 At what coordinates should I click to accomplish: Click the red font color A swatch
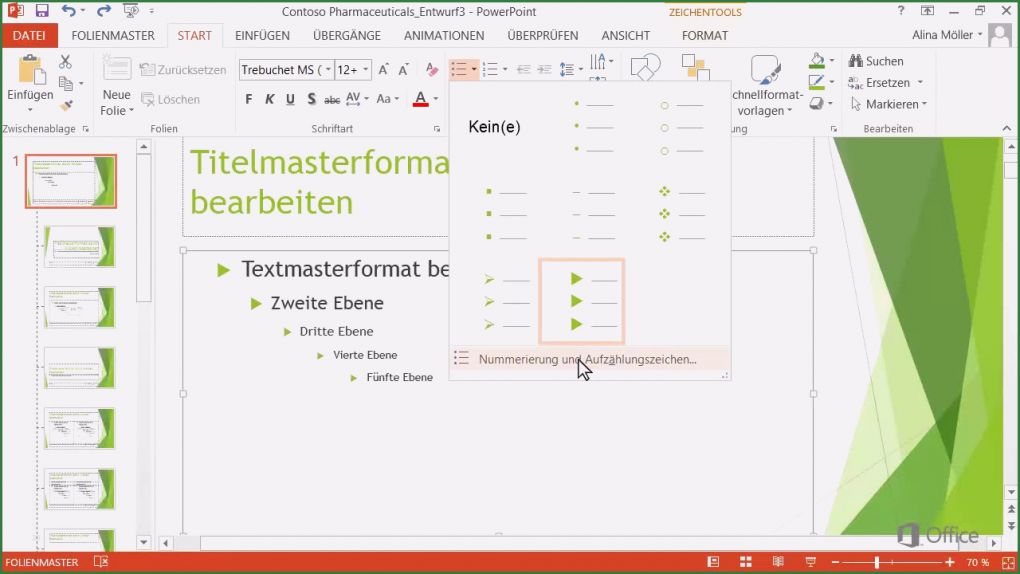(x=421, y=99)
